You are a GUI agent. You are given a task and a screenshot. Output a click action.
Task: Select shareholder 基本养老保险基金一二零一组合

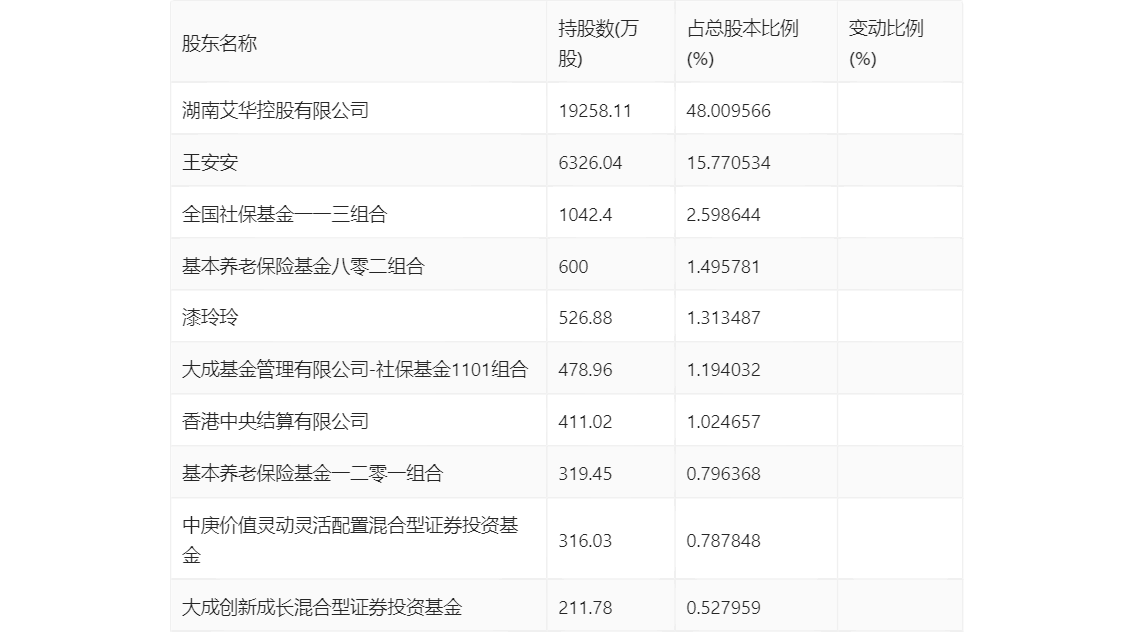pyautogui.click(x=312, y=474)
